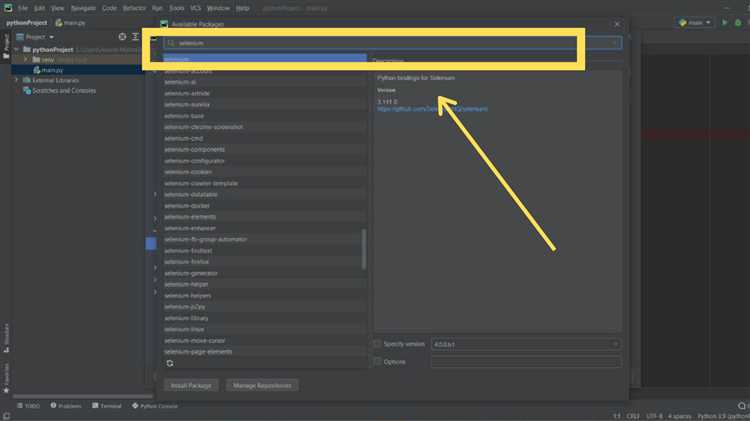Click the package search input field
The image size is (750, 421).
pos(392,43)
